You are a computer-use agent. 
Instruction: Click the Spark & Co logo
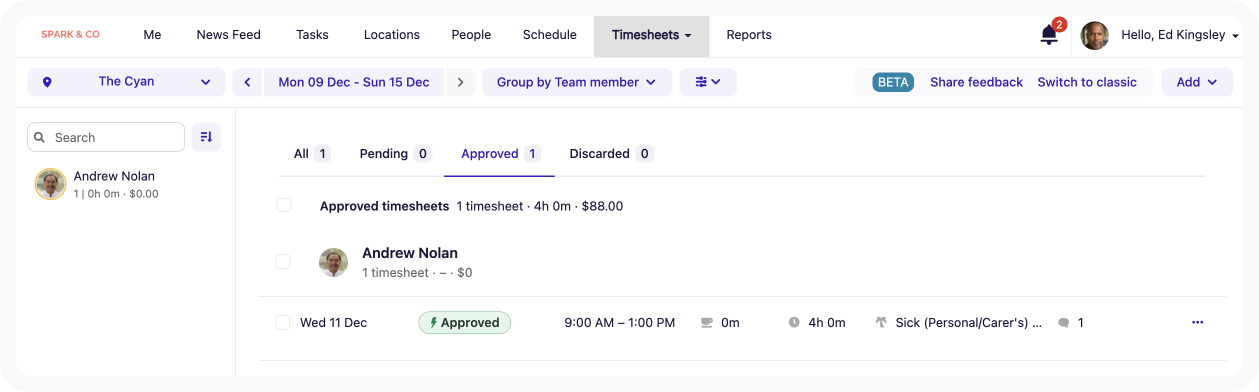tap(70, 35)
